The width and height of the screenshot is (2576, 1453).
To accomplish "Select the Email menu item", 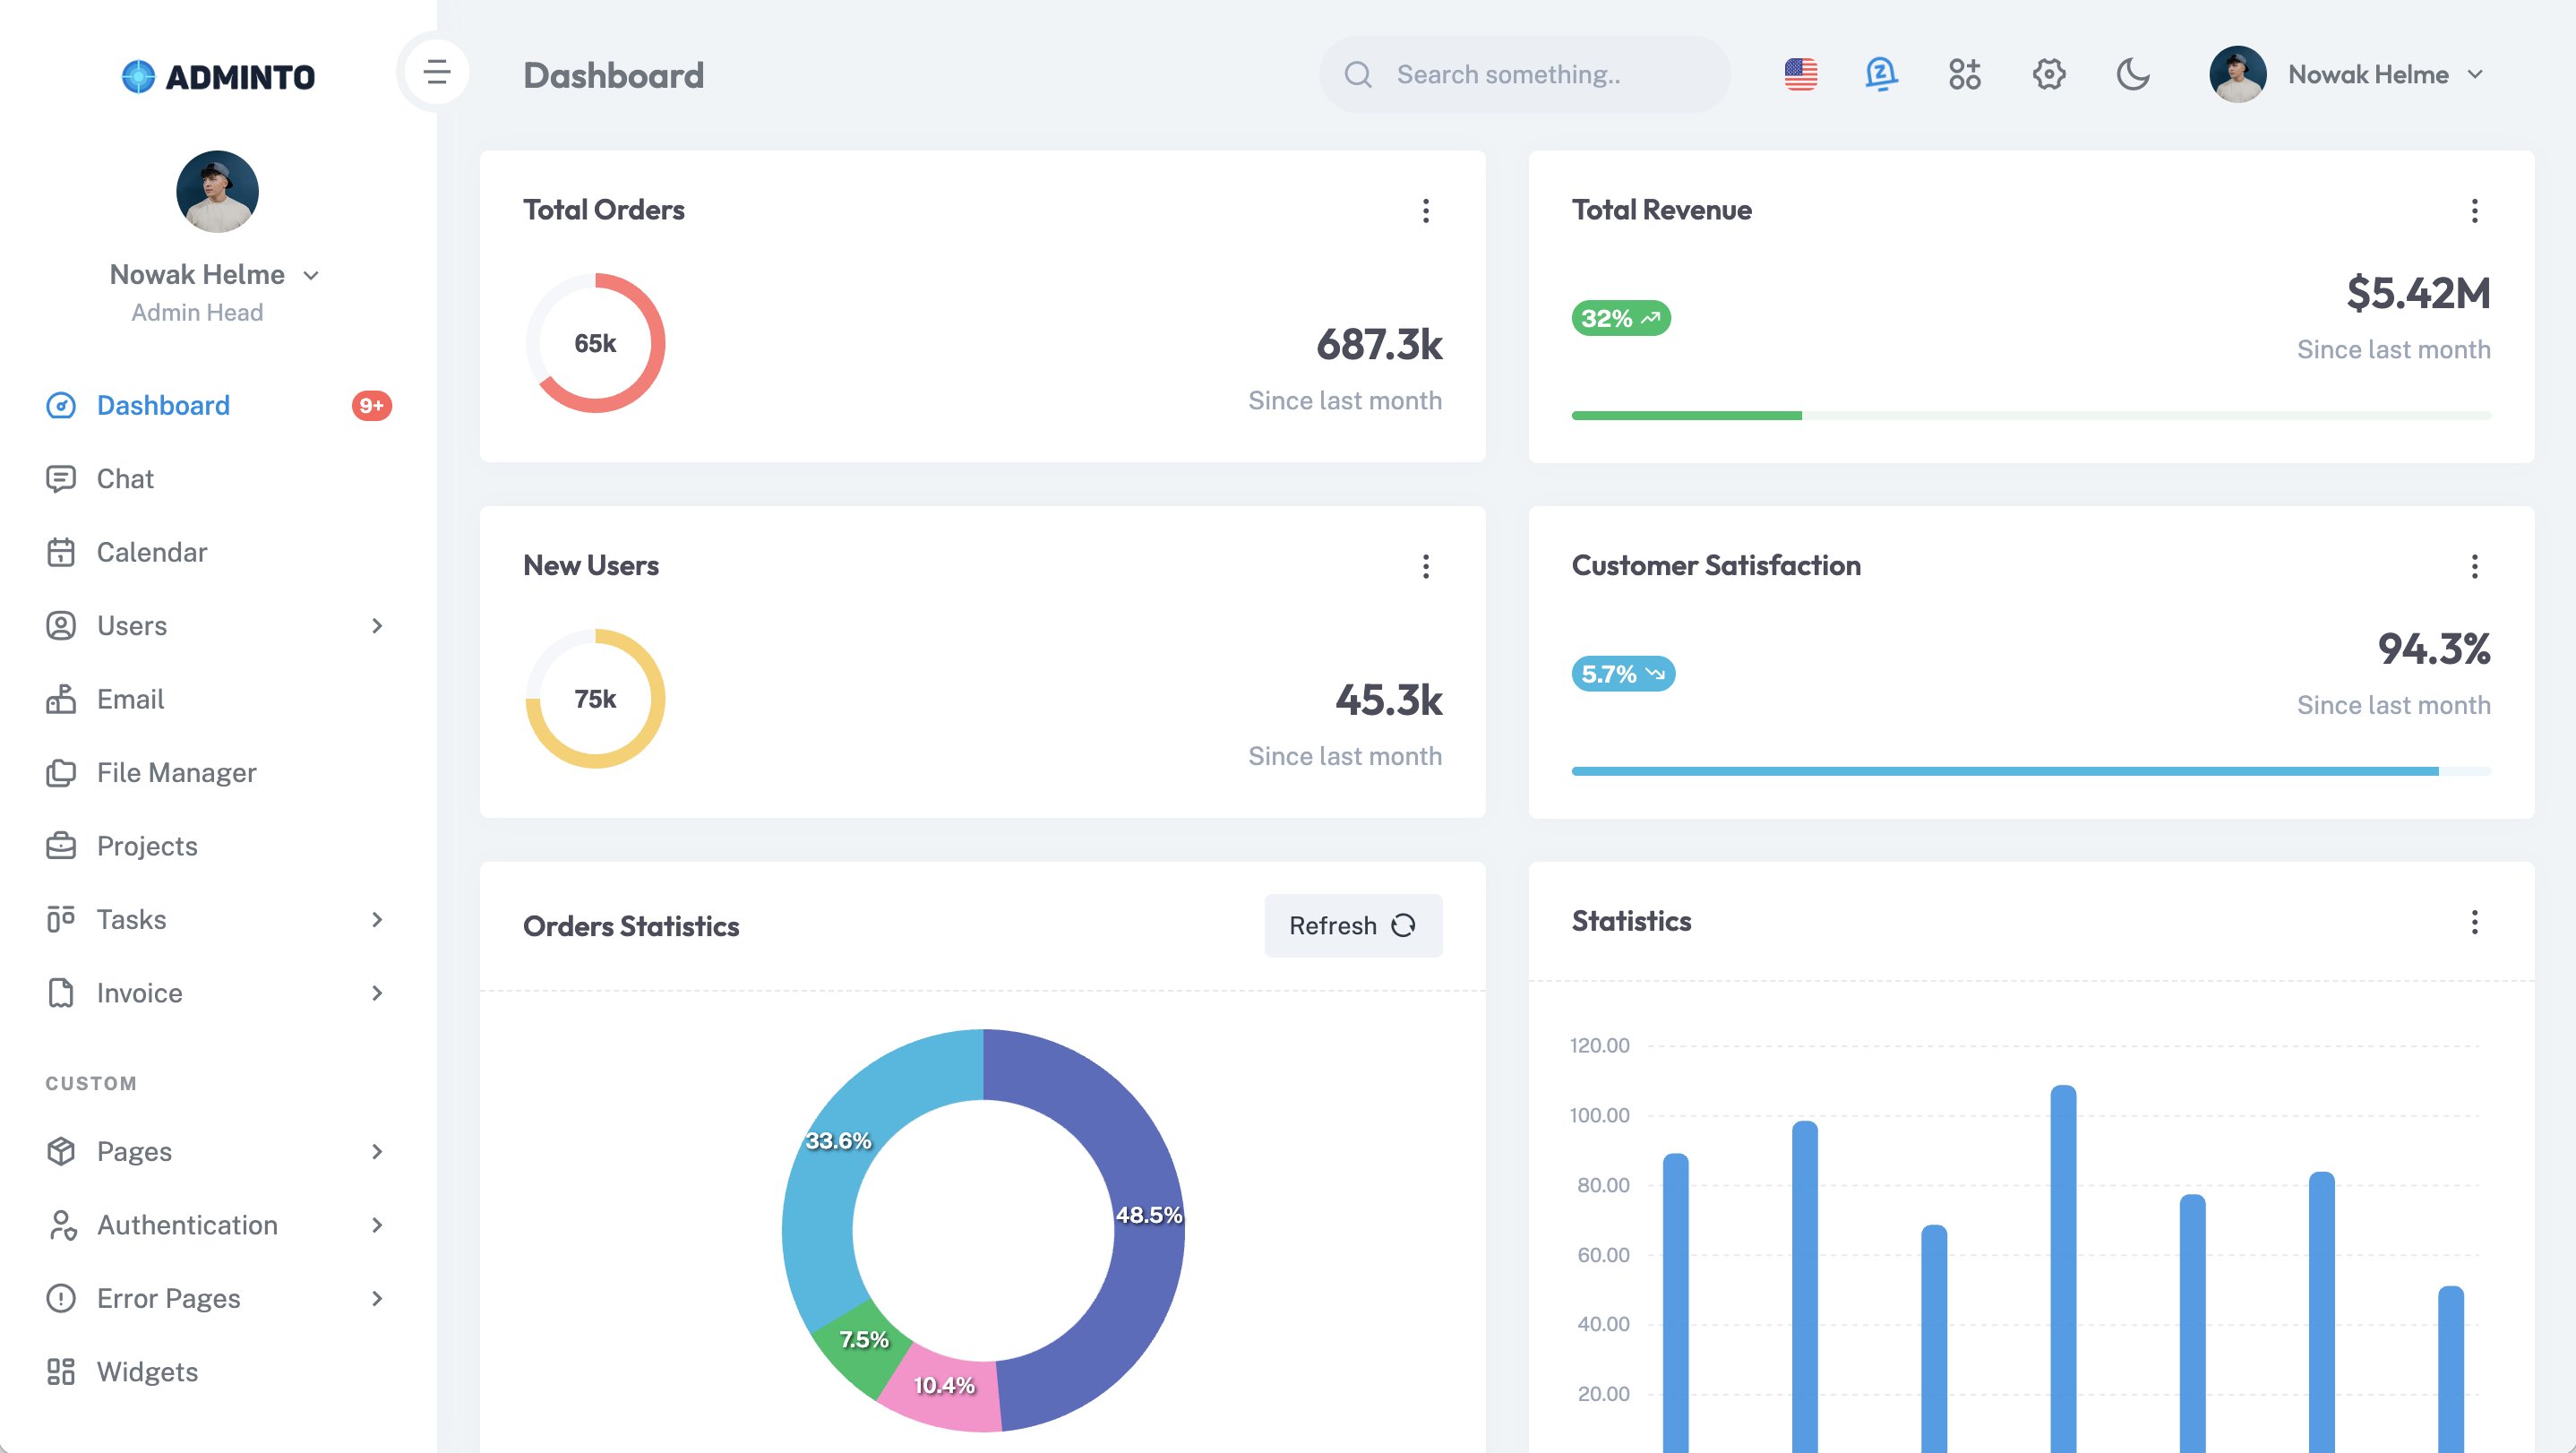I will click(130, 699).
